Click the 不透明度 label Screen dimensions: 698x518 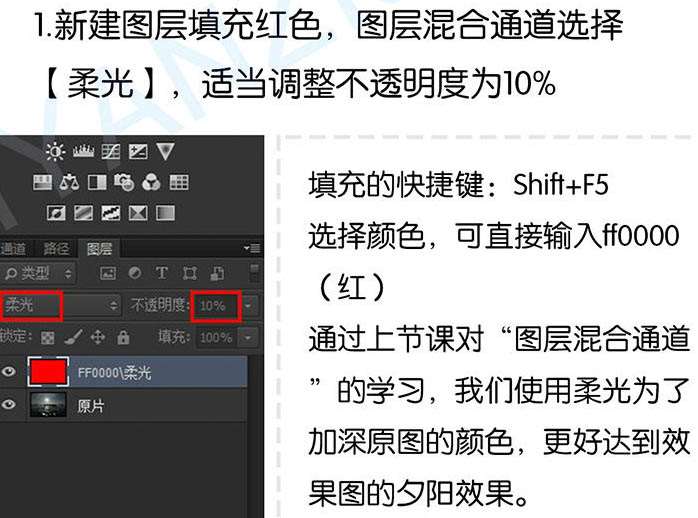tap(159, 305)
